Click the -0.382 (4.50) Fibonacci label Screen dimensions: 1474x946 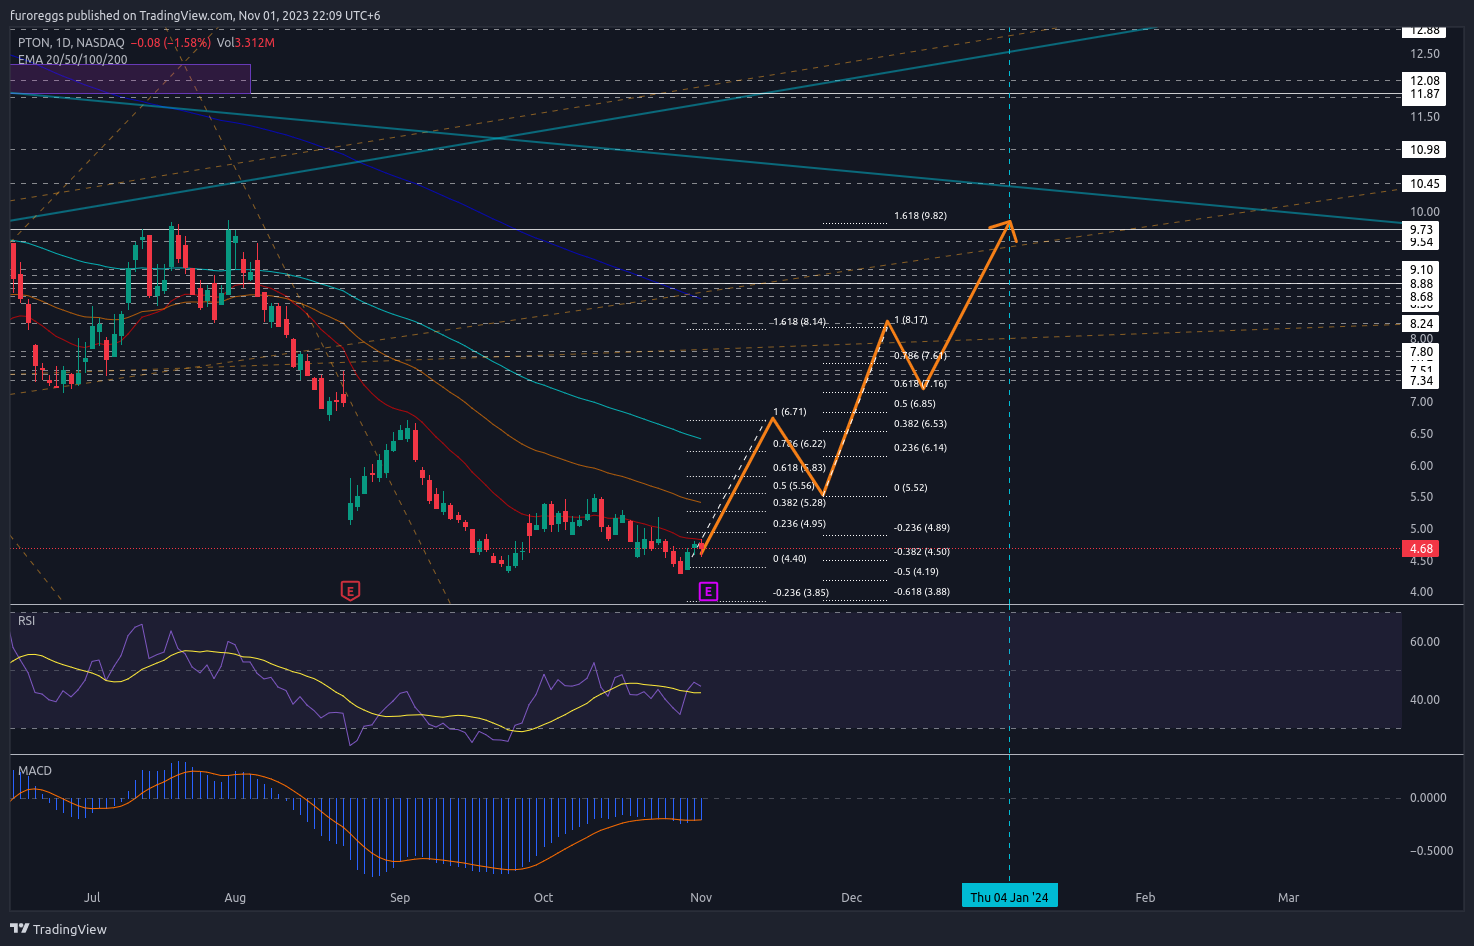pyautogui.click(x=922, y=552)
